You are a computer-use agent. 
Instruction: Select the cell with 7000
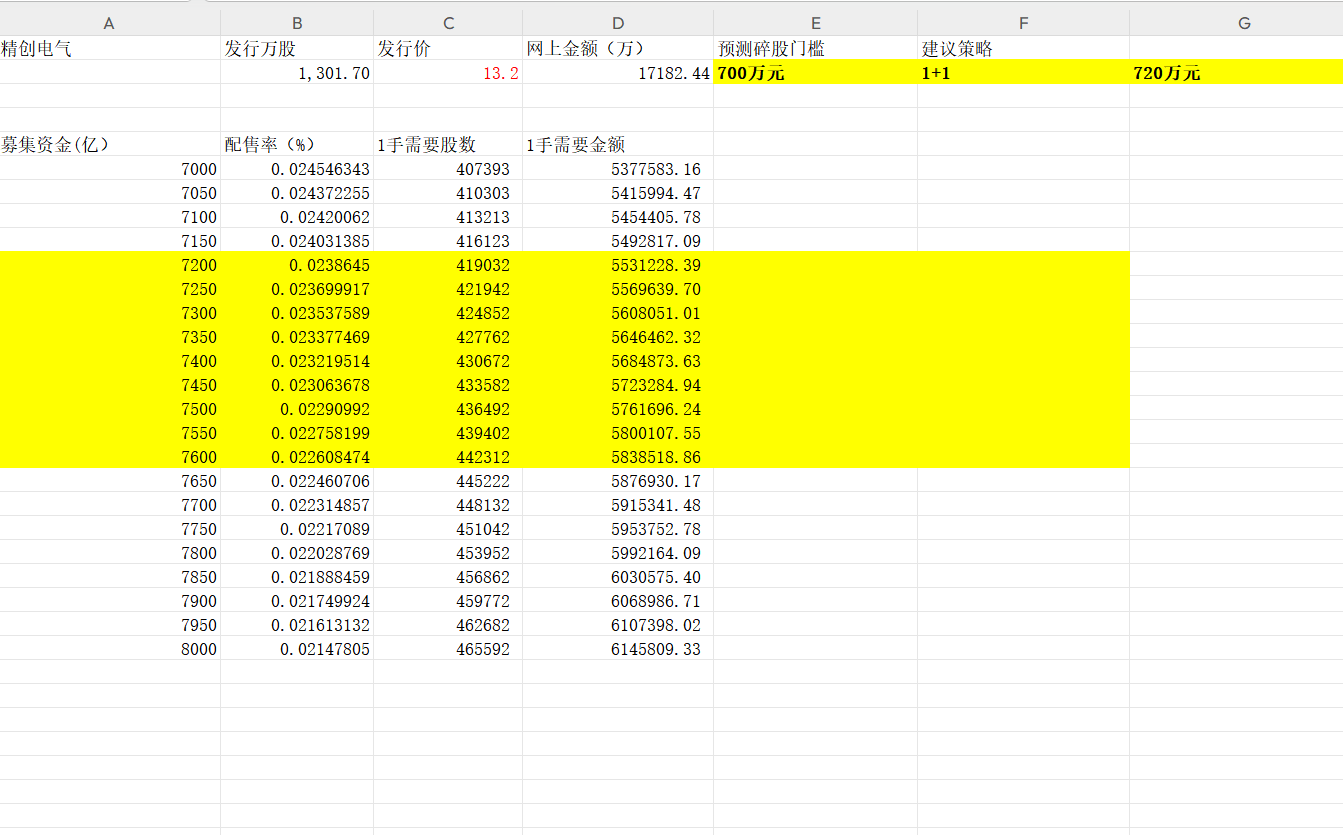click(x=110, y=168)
